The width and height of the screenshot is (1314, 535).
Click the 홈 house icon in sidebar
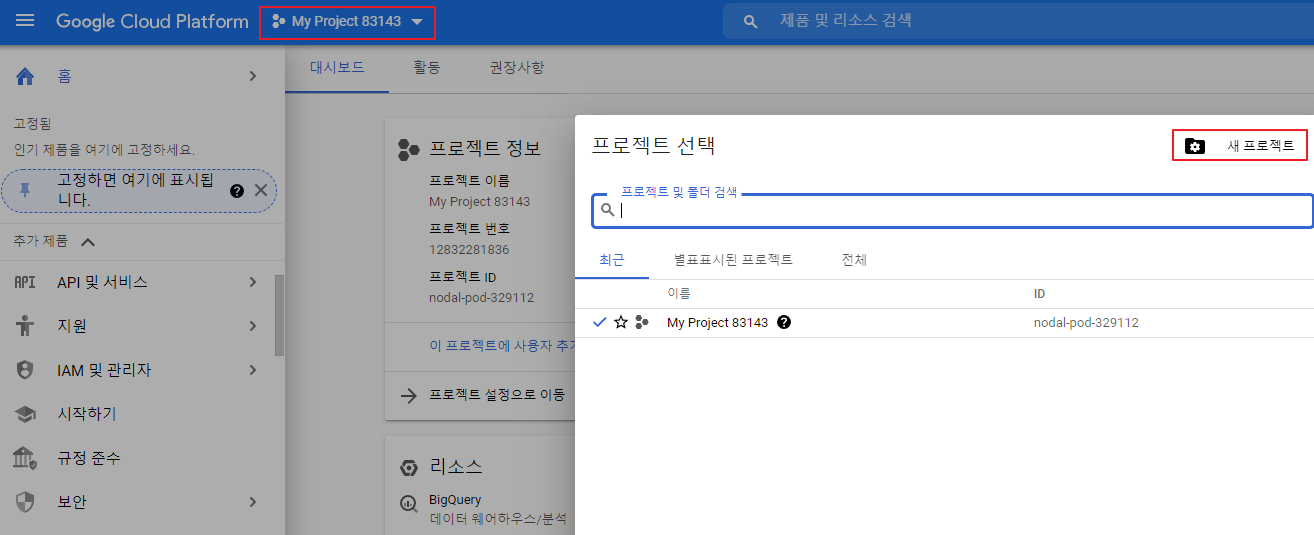point(26,76)
